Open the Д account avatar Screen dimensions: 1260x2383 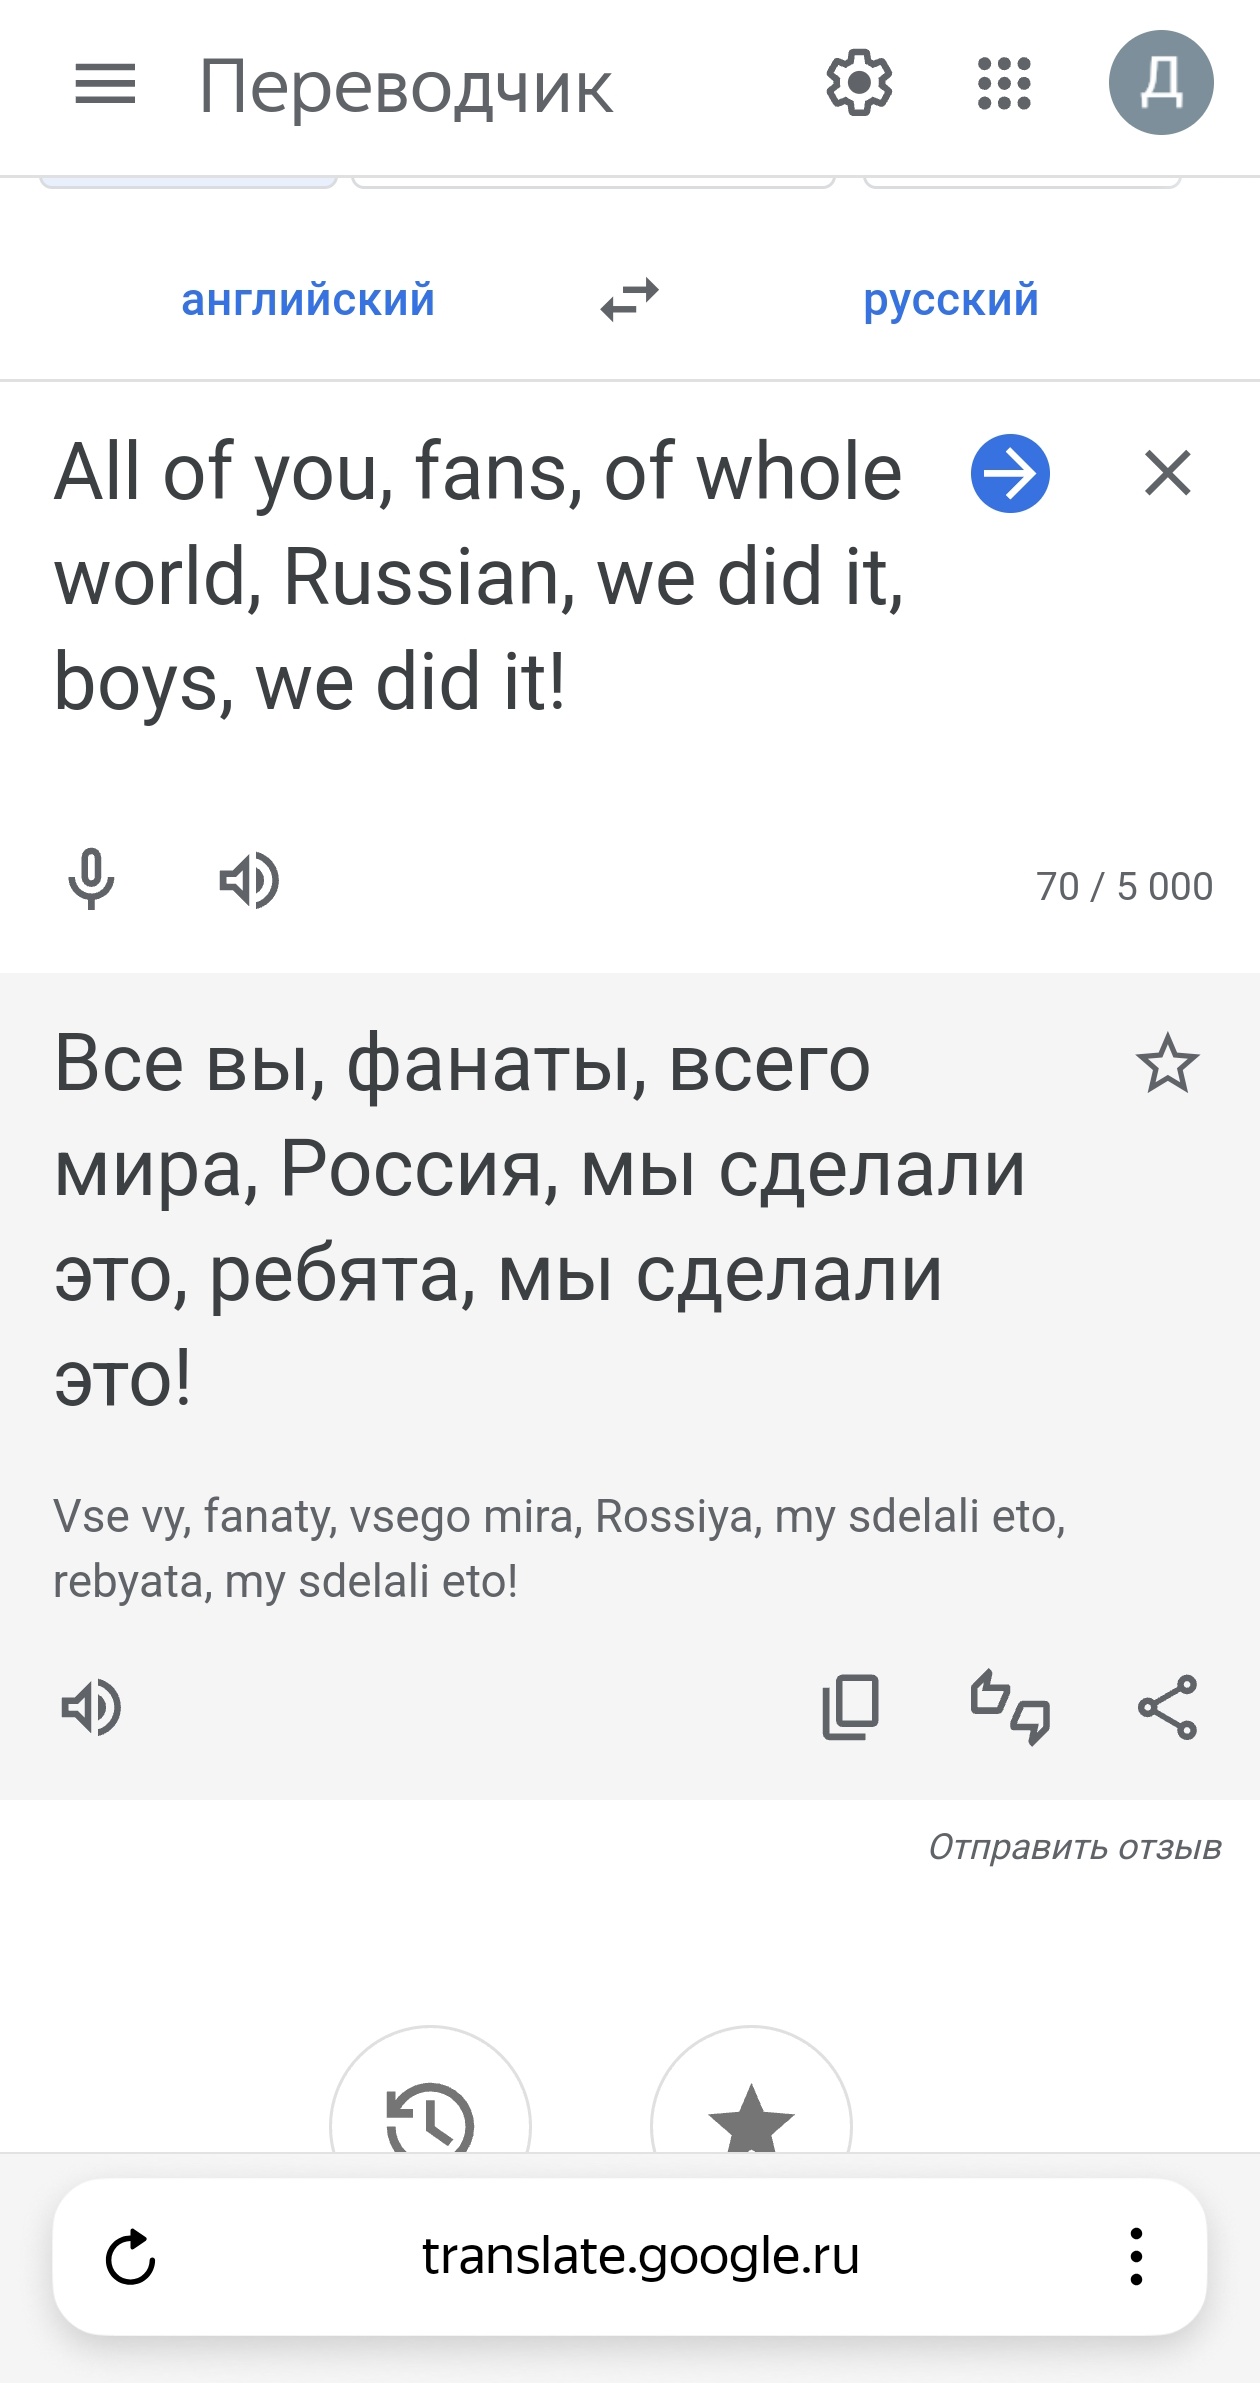(x=1161, y=83)
